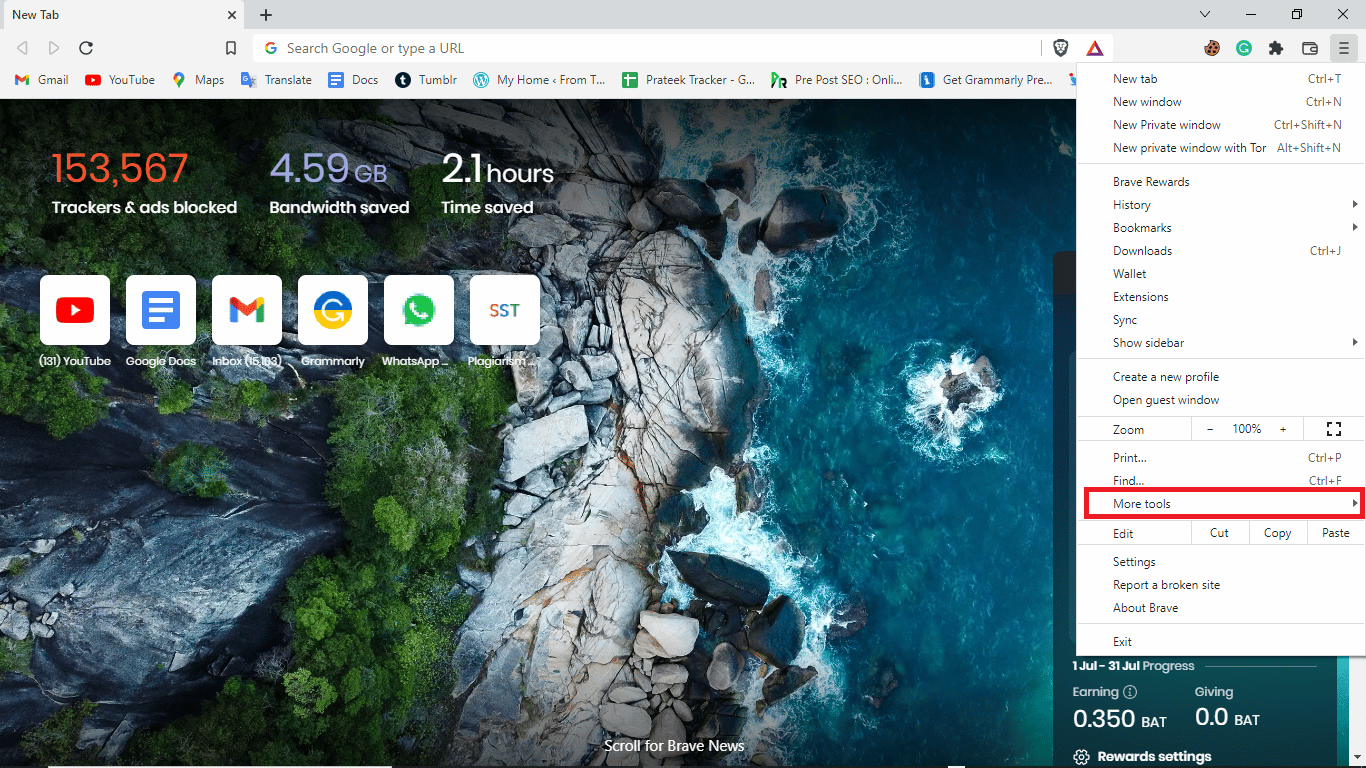The width and height of the screenshot is (1366, 768).
Task: Click the Earning info icon
Action: coord(1130,692)
